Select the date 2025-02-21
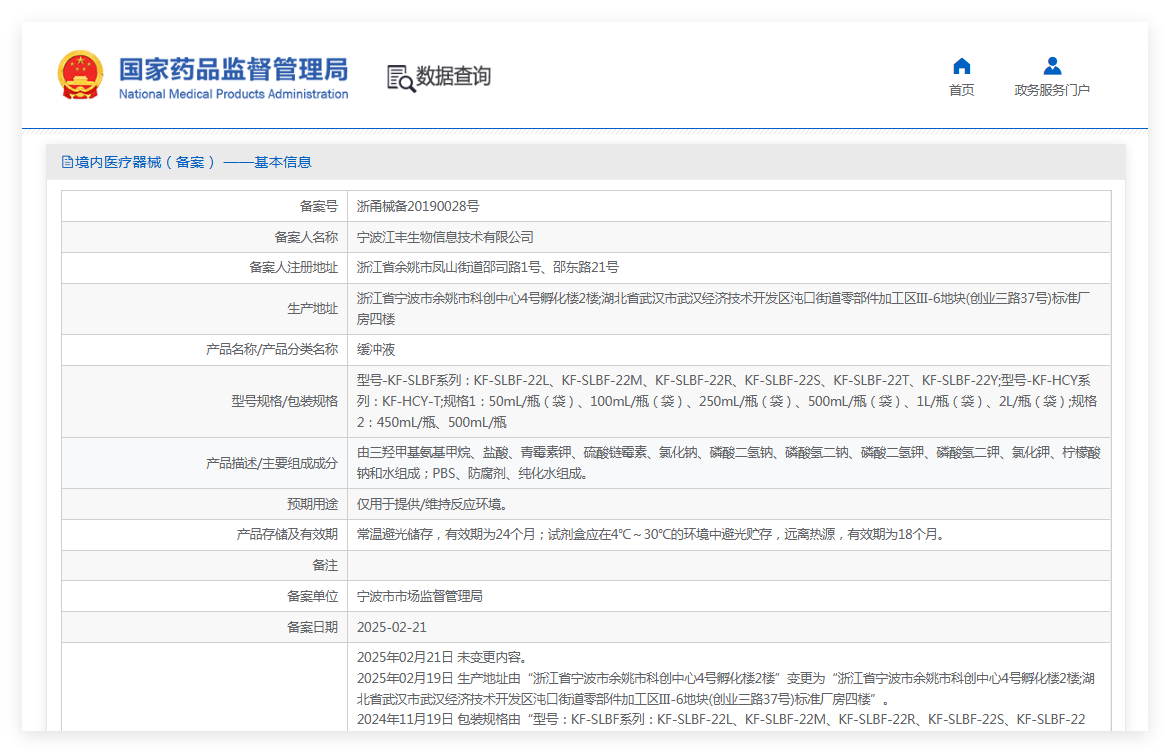The width and height of the screenshot is (1170, 753). point(392,628)
